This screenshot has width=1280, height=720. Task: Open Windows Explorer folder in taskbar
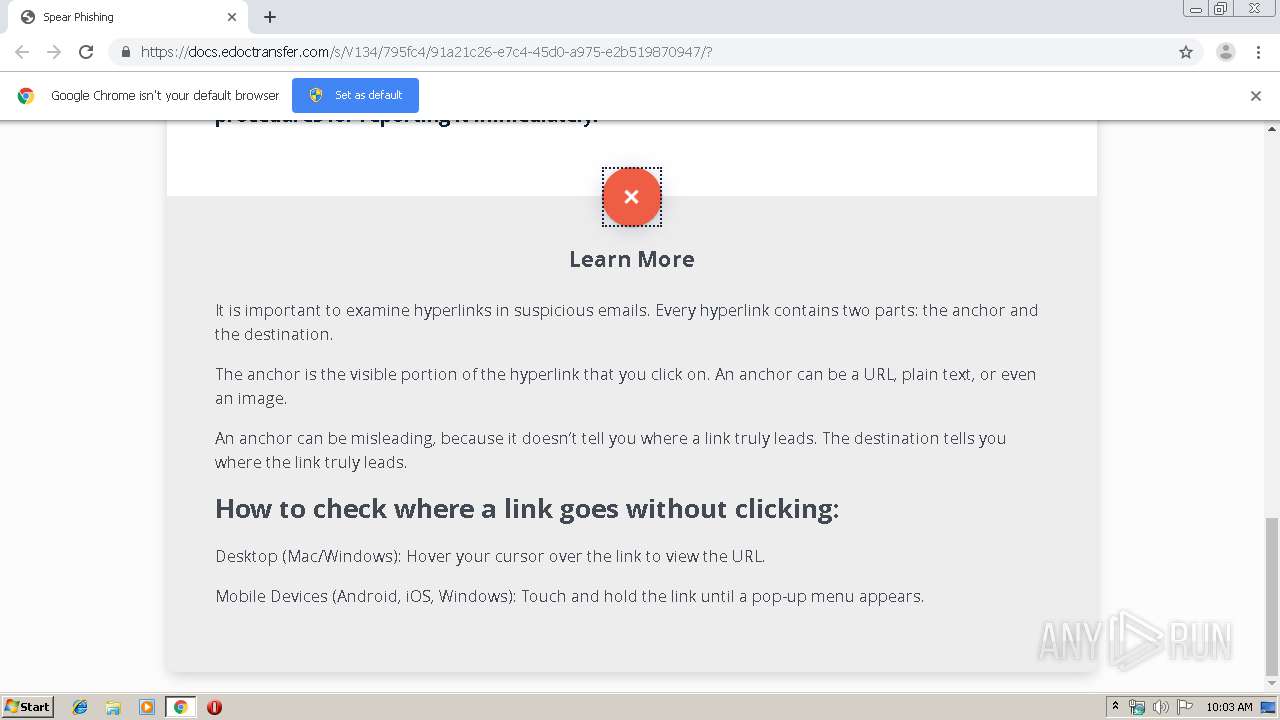click(113, 707)
